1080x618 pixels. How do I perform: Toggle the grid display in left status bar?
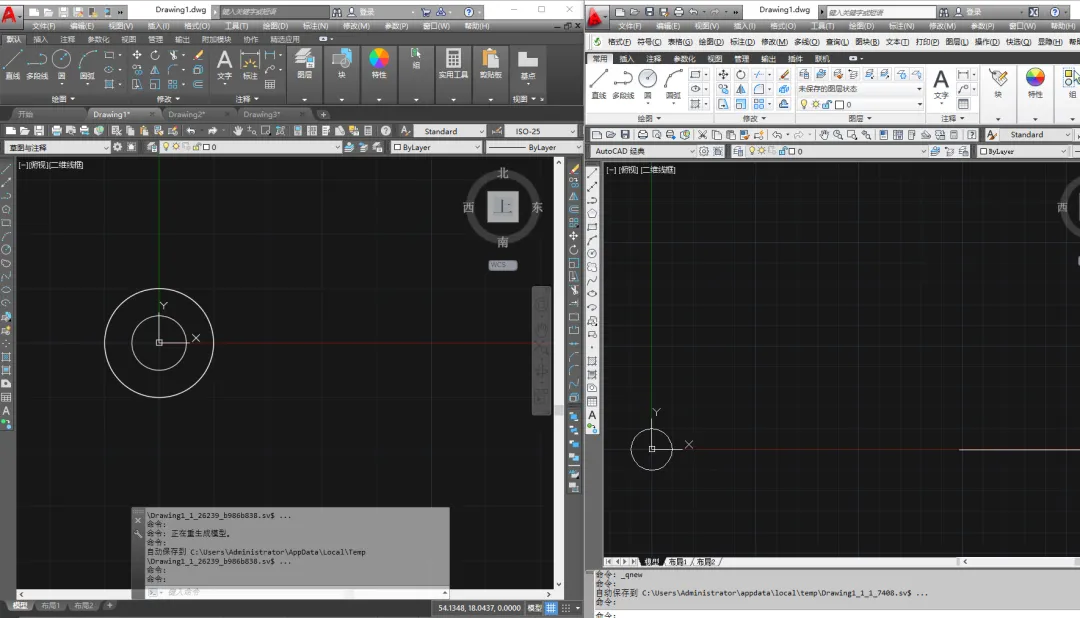(x=551, y=607)
